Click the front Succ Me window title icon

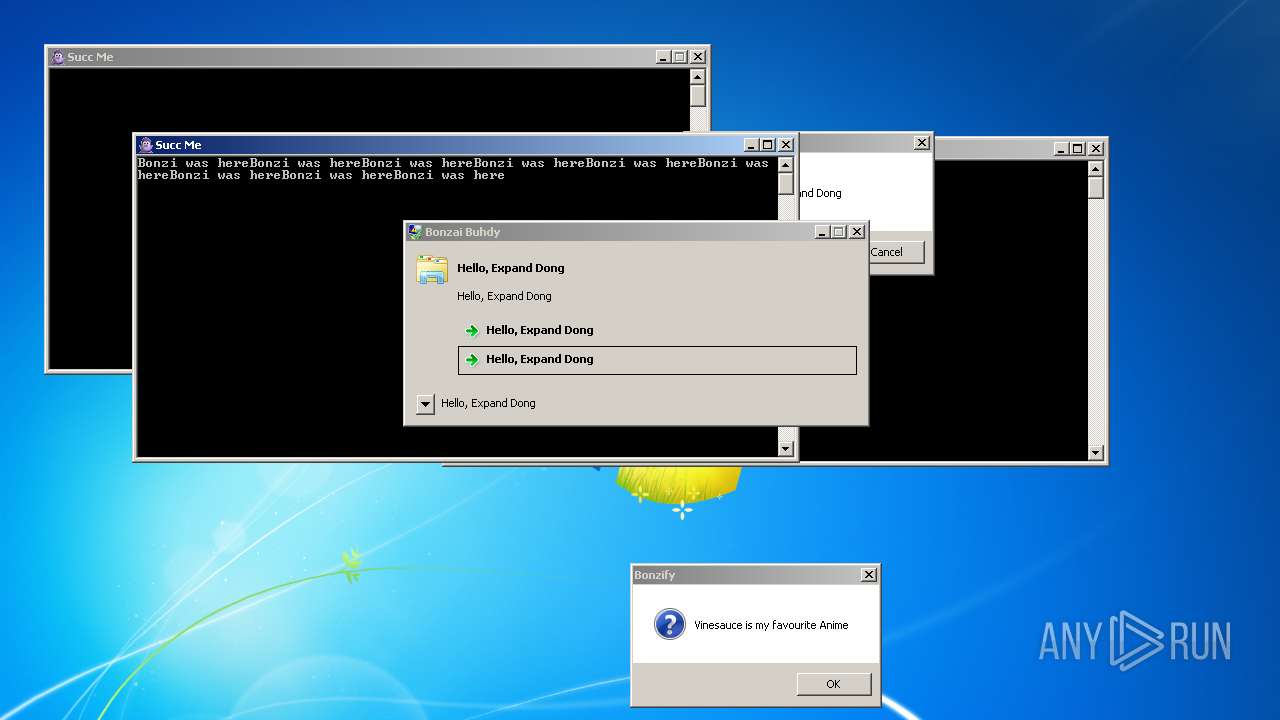(x=145, y=145)
